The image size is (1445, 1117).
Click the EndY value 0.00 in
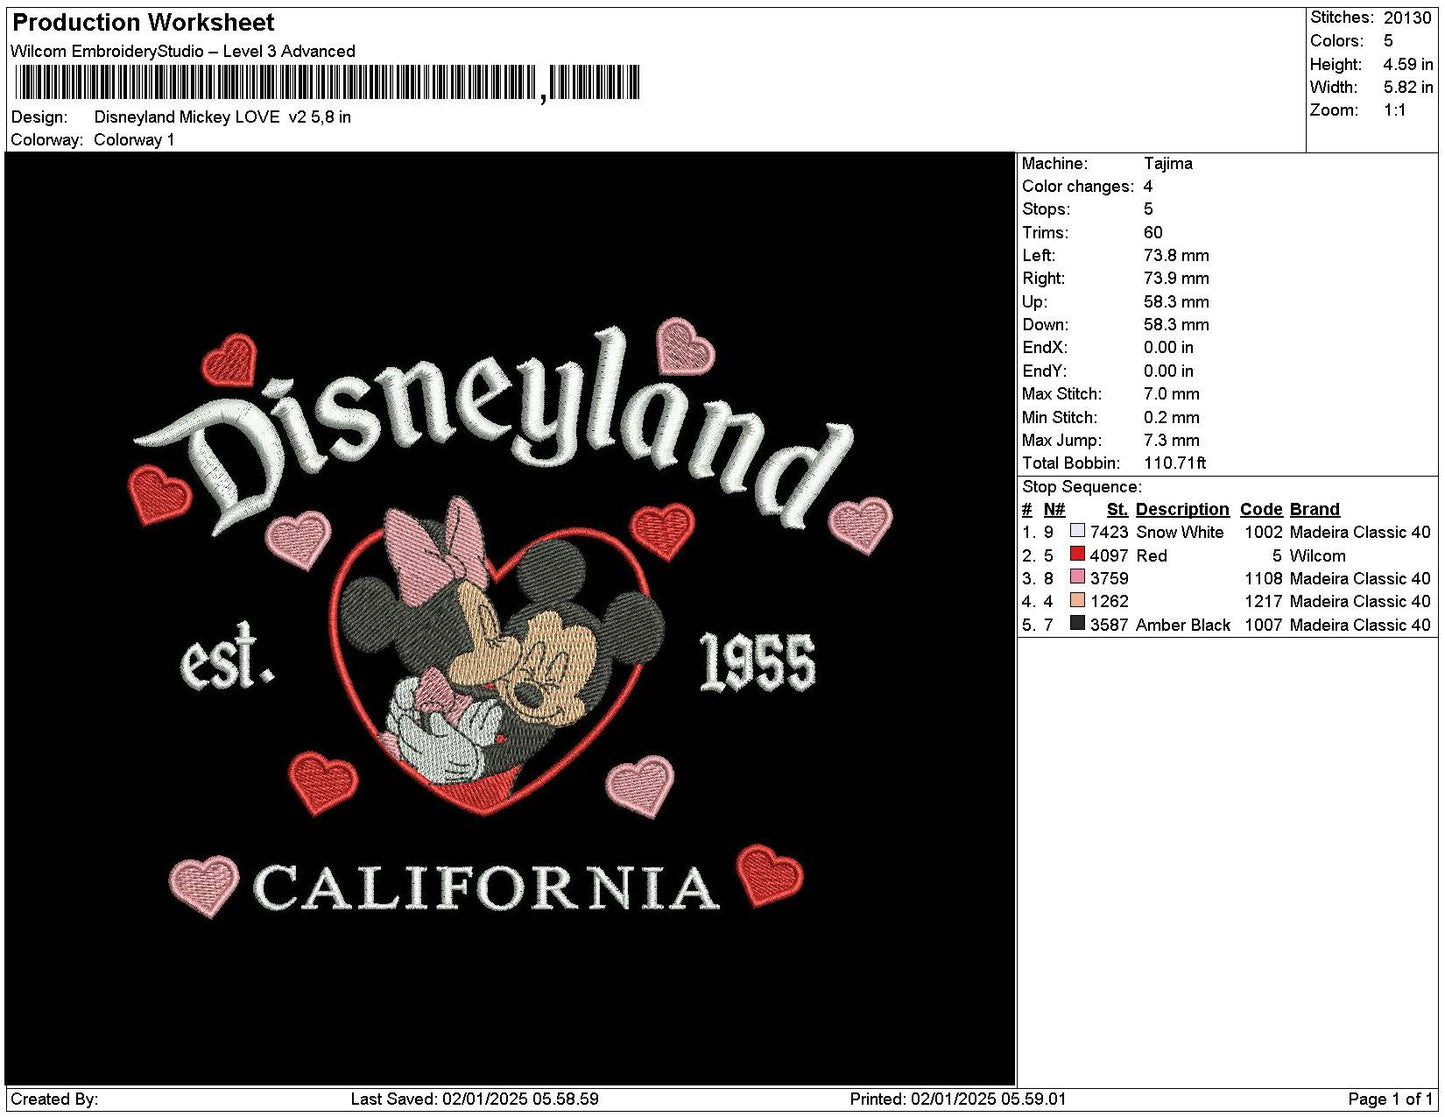1168,371
